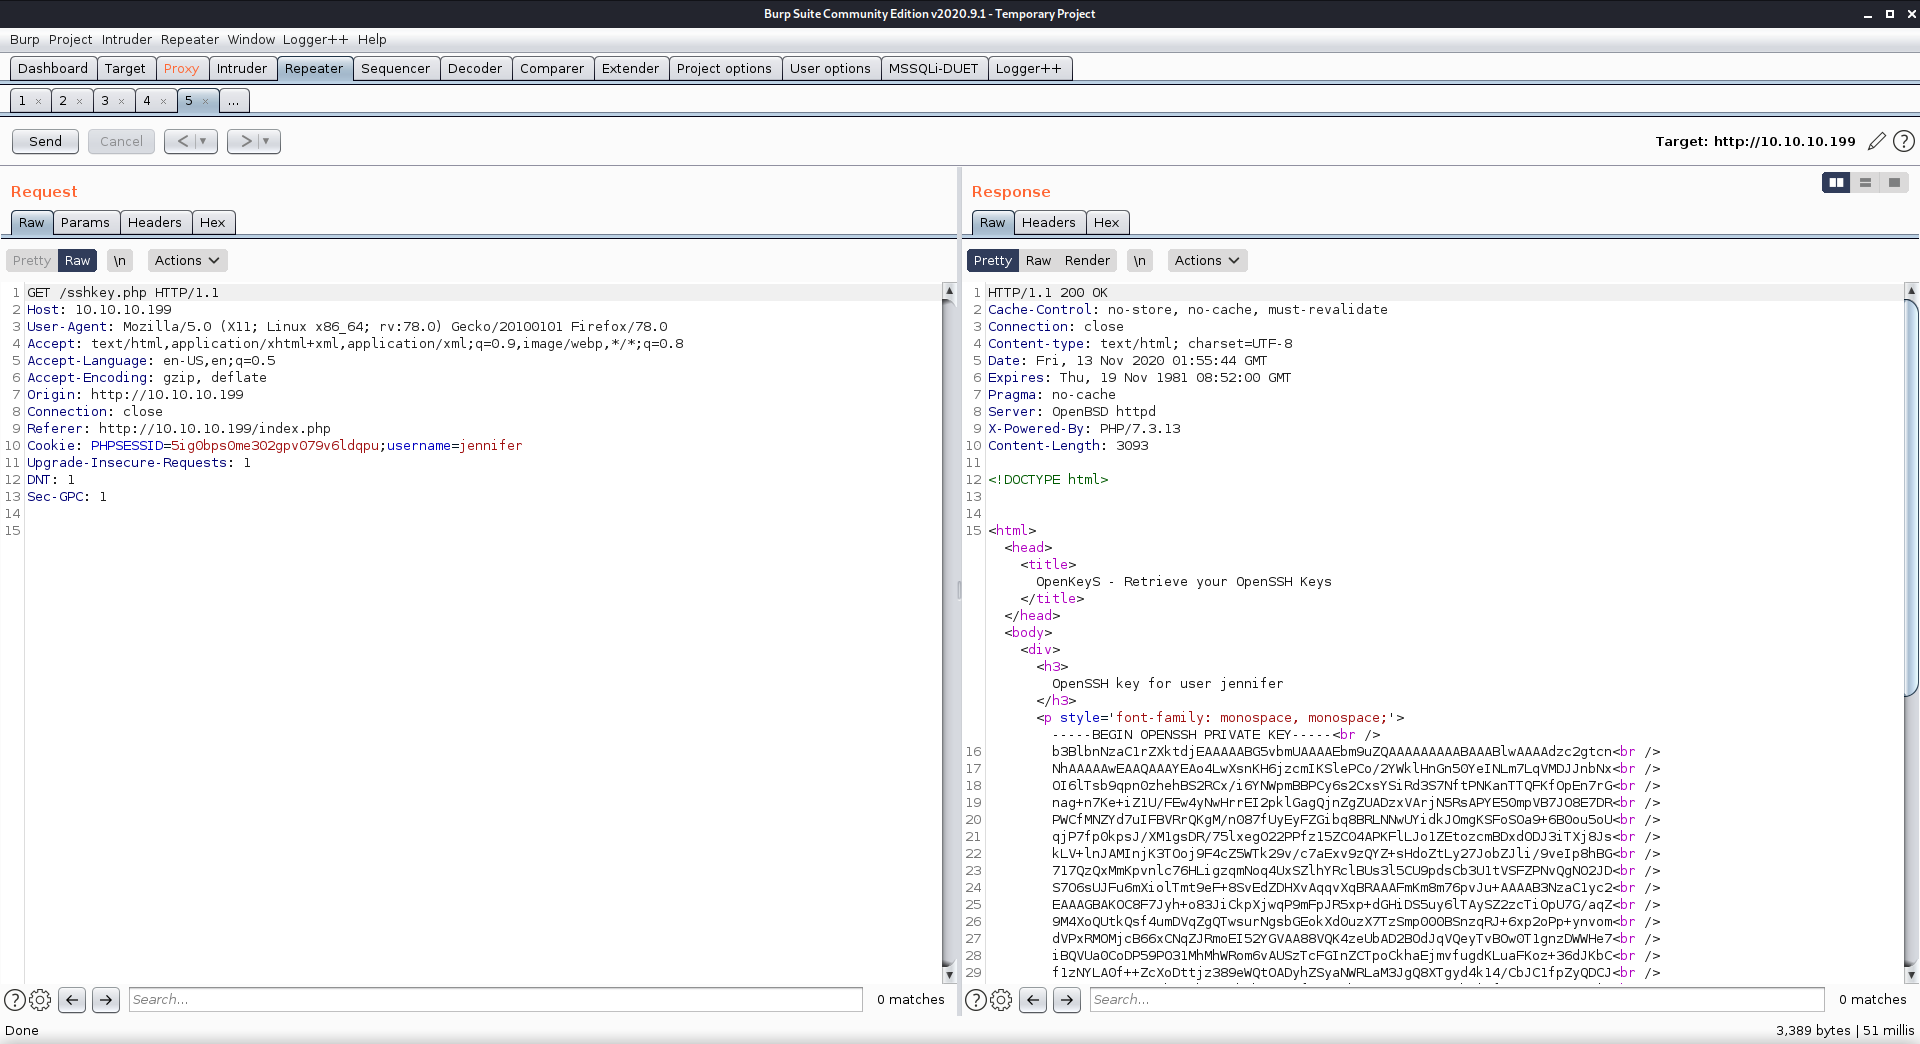This screenshot has width=1920, height=1044.
Task: Expand history back arrow dropdown
Action: [x=203, y=141]
